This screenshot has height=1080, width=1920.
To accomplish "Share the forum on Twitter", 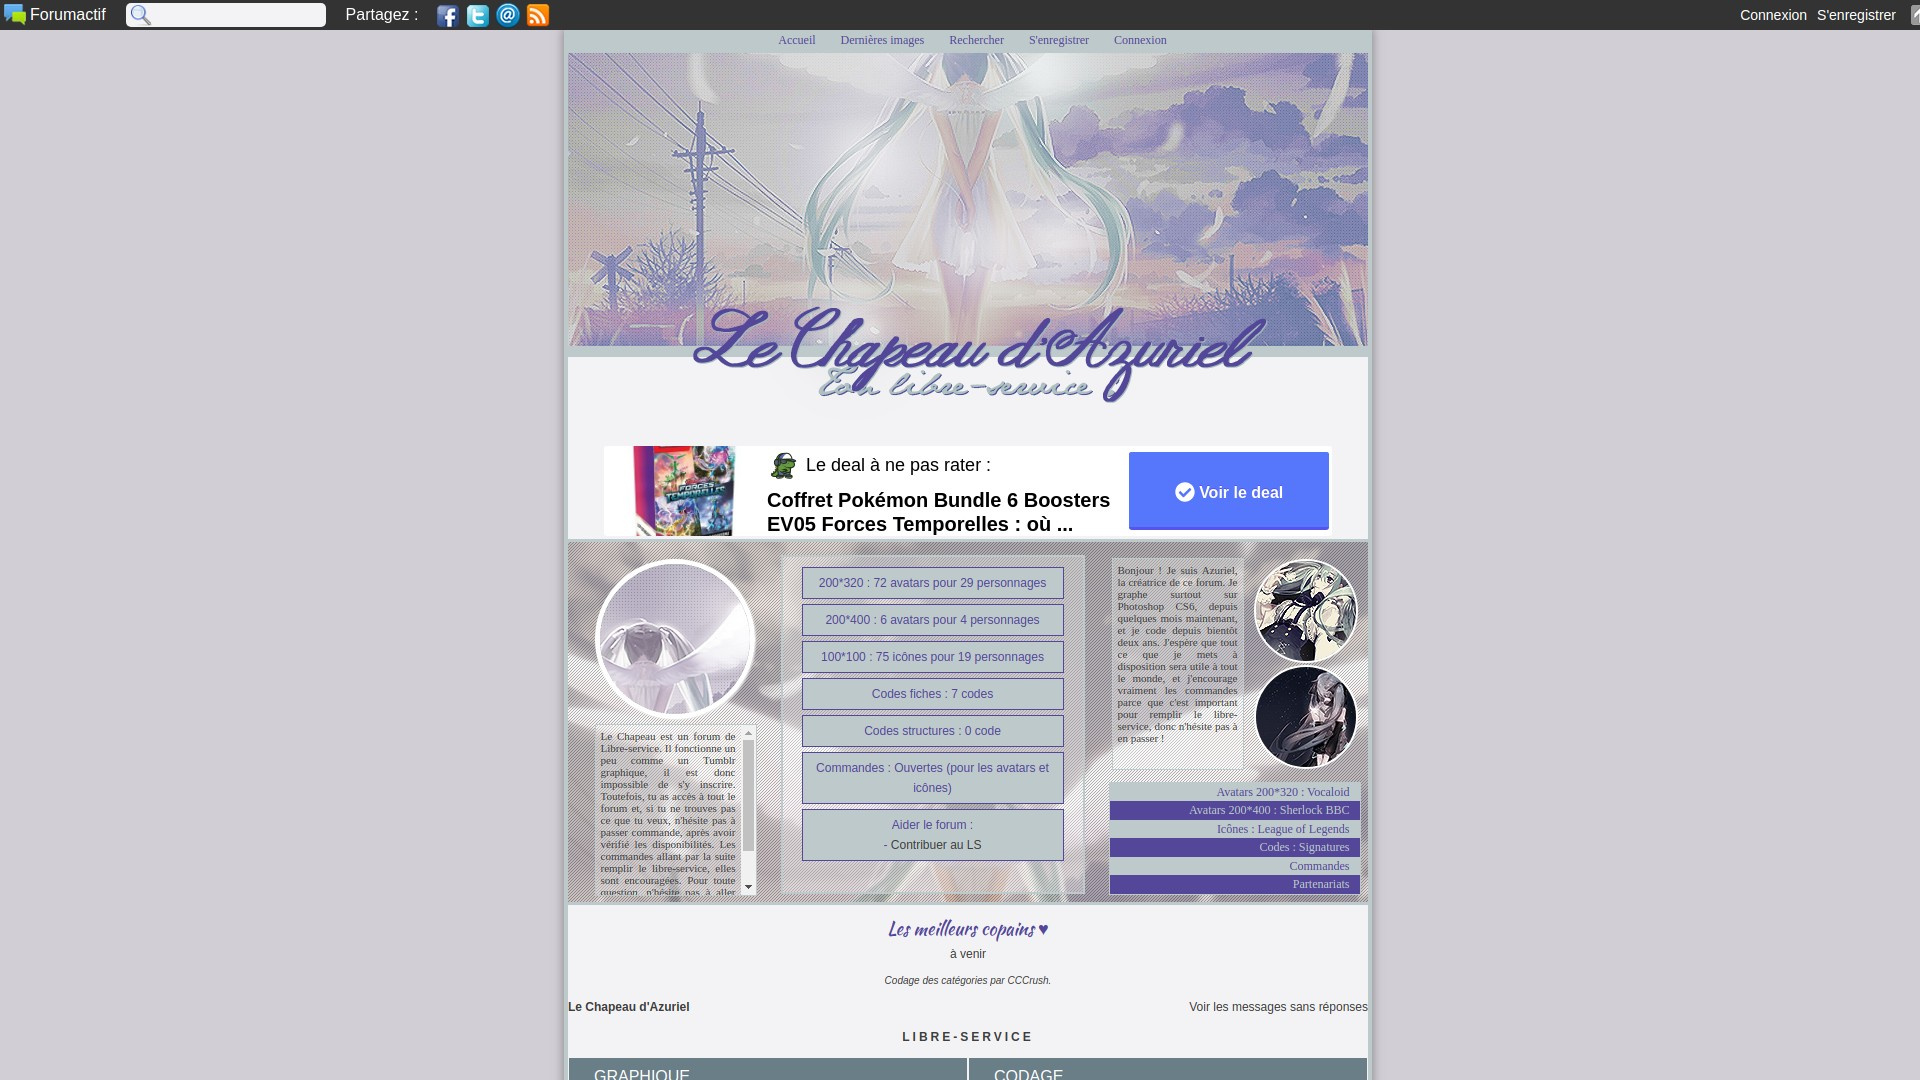I will (x=478, y=15).
